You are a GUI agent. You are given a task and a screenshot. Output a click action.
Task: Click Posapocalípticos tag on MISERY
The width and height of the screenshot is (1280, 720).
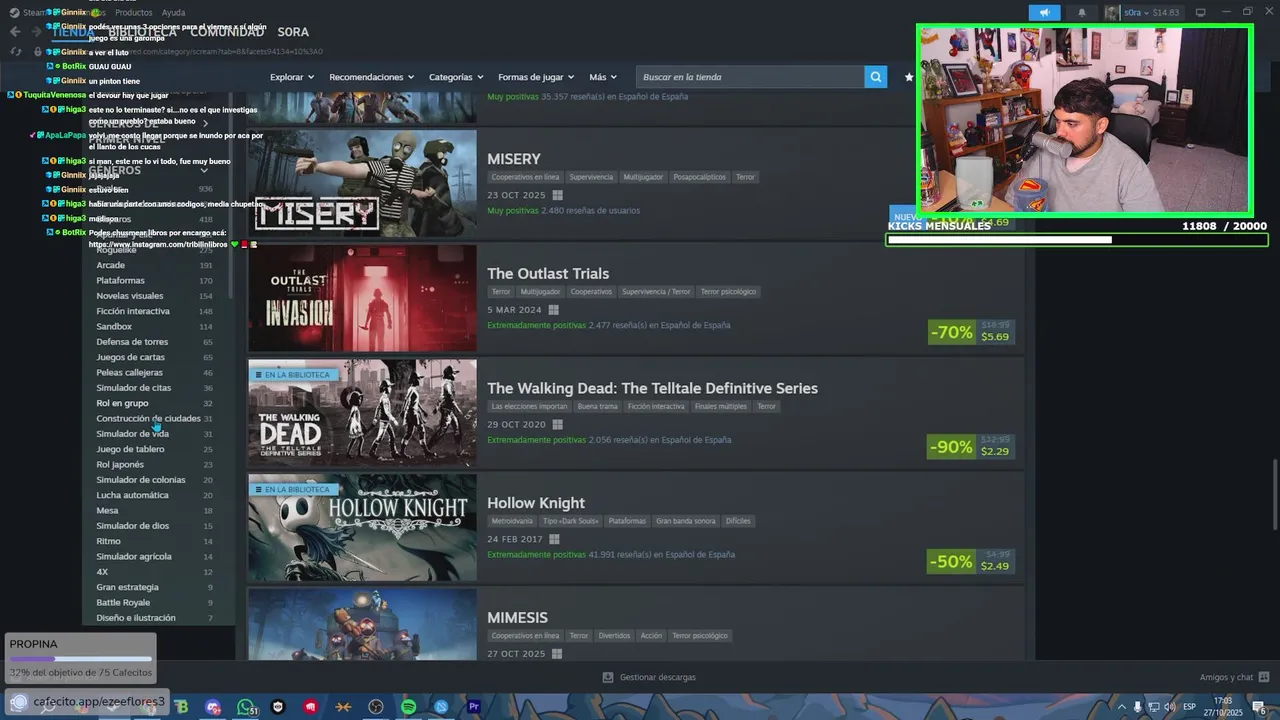[x=699, y=177]
